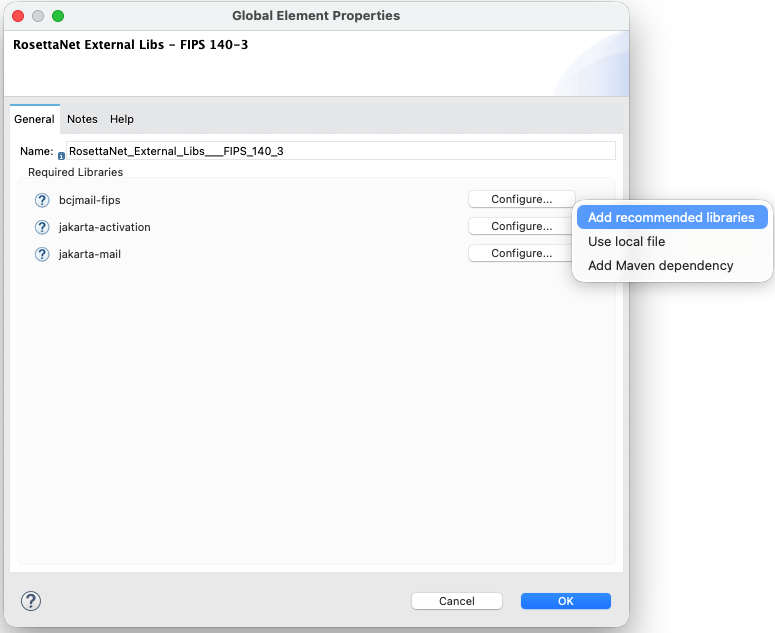Screen dimensions: 775x633
Task: Click the help icon beside bcjmail-fips
Action: click(x=42, y=200)
